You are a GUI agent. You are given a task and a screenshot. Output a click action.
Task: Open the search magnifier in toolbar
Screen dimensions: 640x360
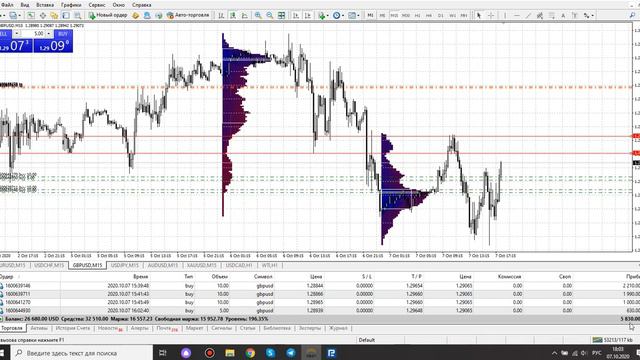click(x=632, y=16)
